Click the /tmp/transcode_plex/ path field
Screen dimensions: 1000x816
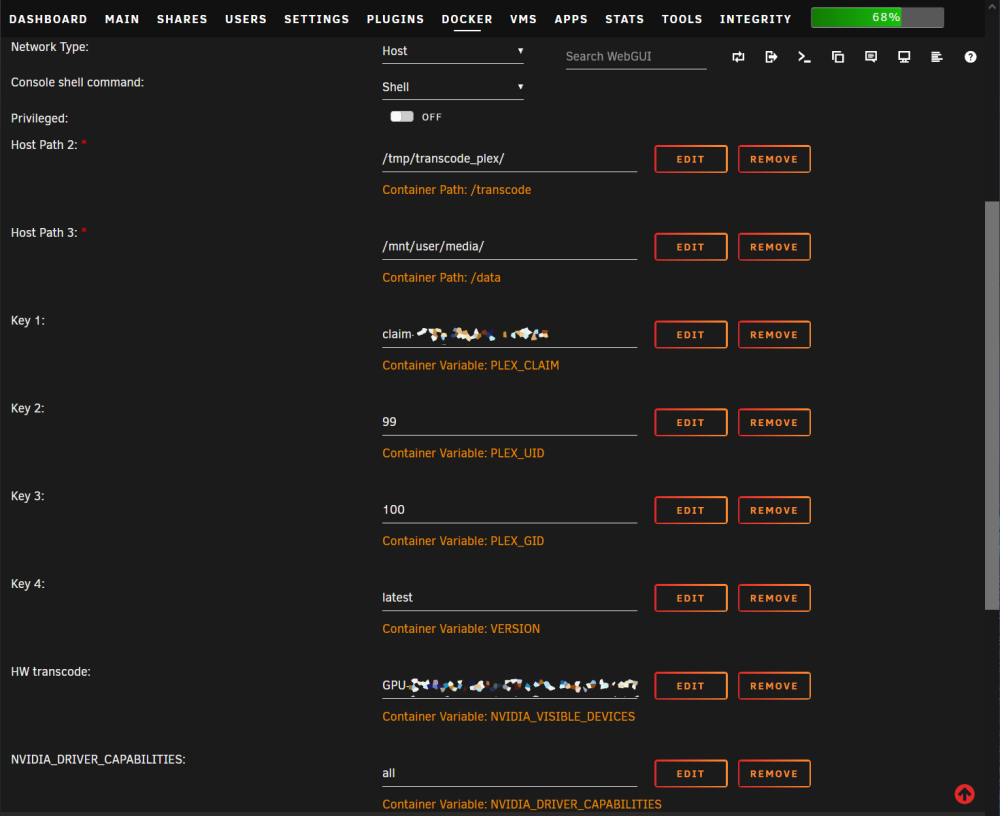pos(510,159)
